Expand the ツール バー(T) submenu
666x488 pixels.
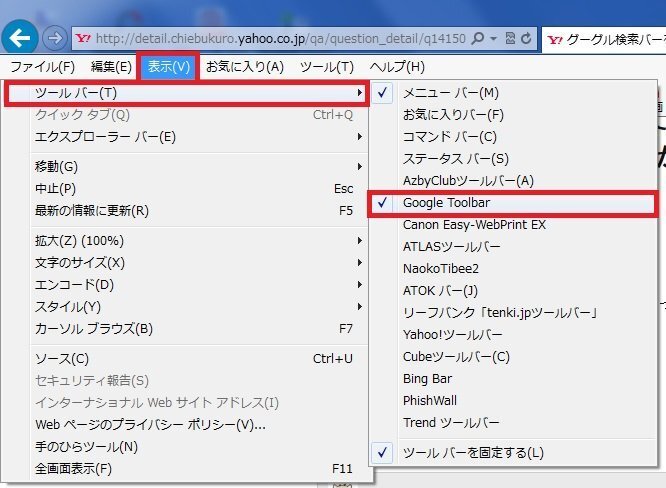[187, 93]
